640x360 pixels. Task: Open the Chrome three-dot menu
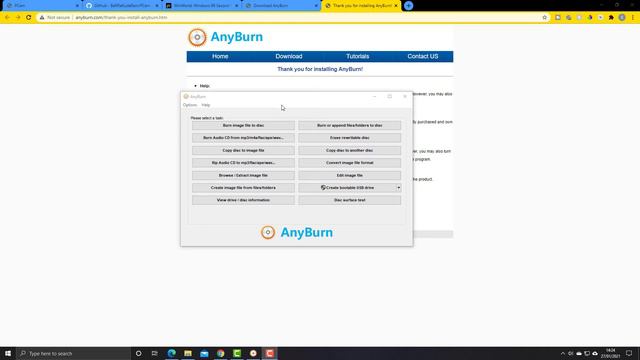(633, 18)
